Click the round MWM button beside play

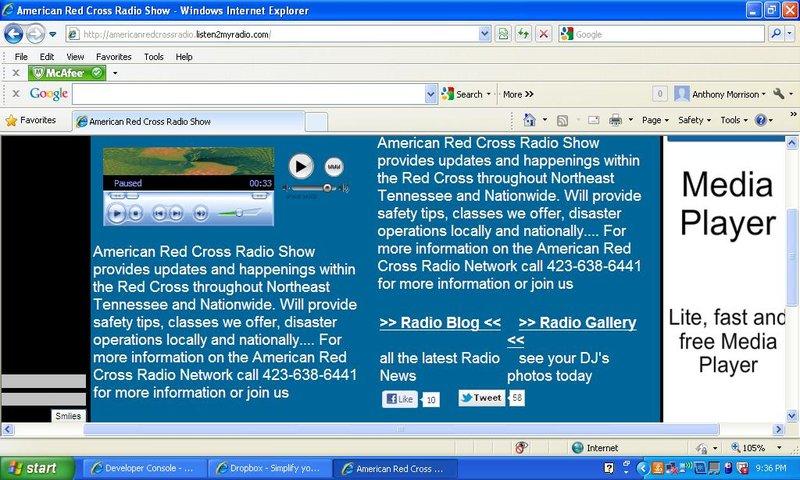click(334, 166)
